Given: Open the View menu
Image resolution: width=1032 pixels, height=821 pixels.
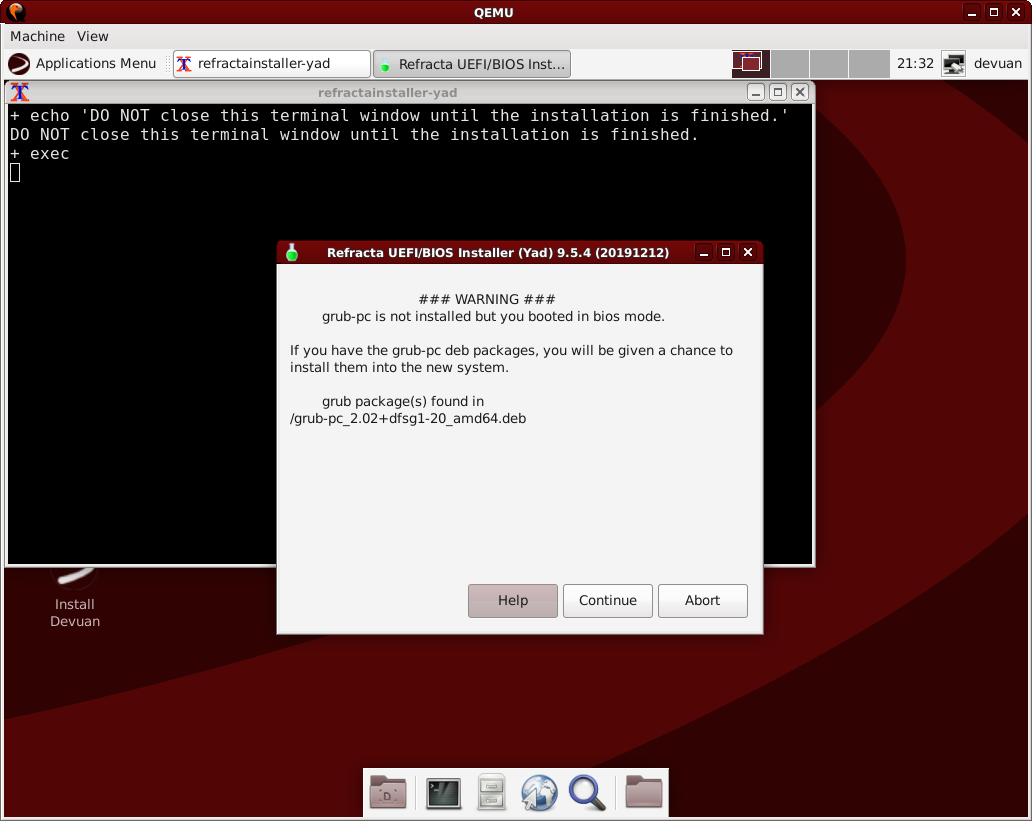Looking at the screenshot, I should 93,36.
